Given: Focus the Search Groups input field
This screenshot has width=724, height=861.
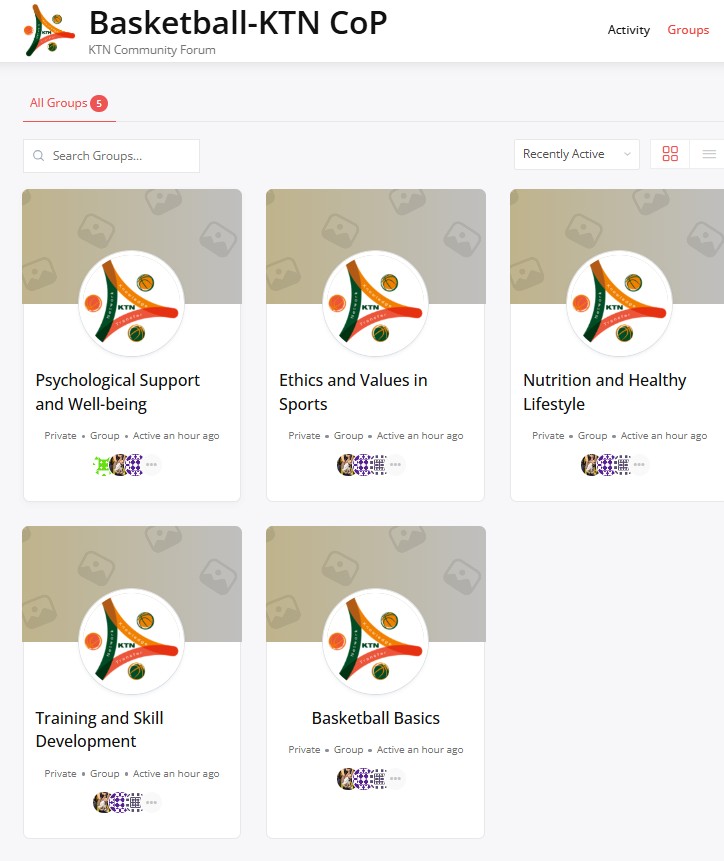Looking at the screenshot, I should point(111,156).
